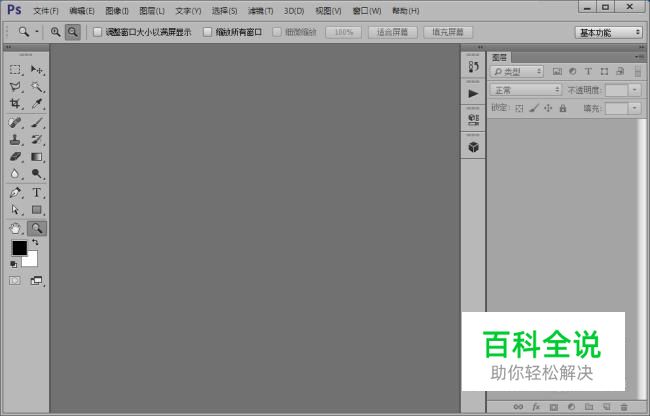Click the 100% zoom button

(x=343, y=32)
